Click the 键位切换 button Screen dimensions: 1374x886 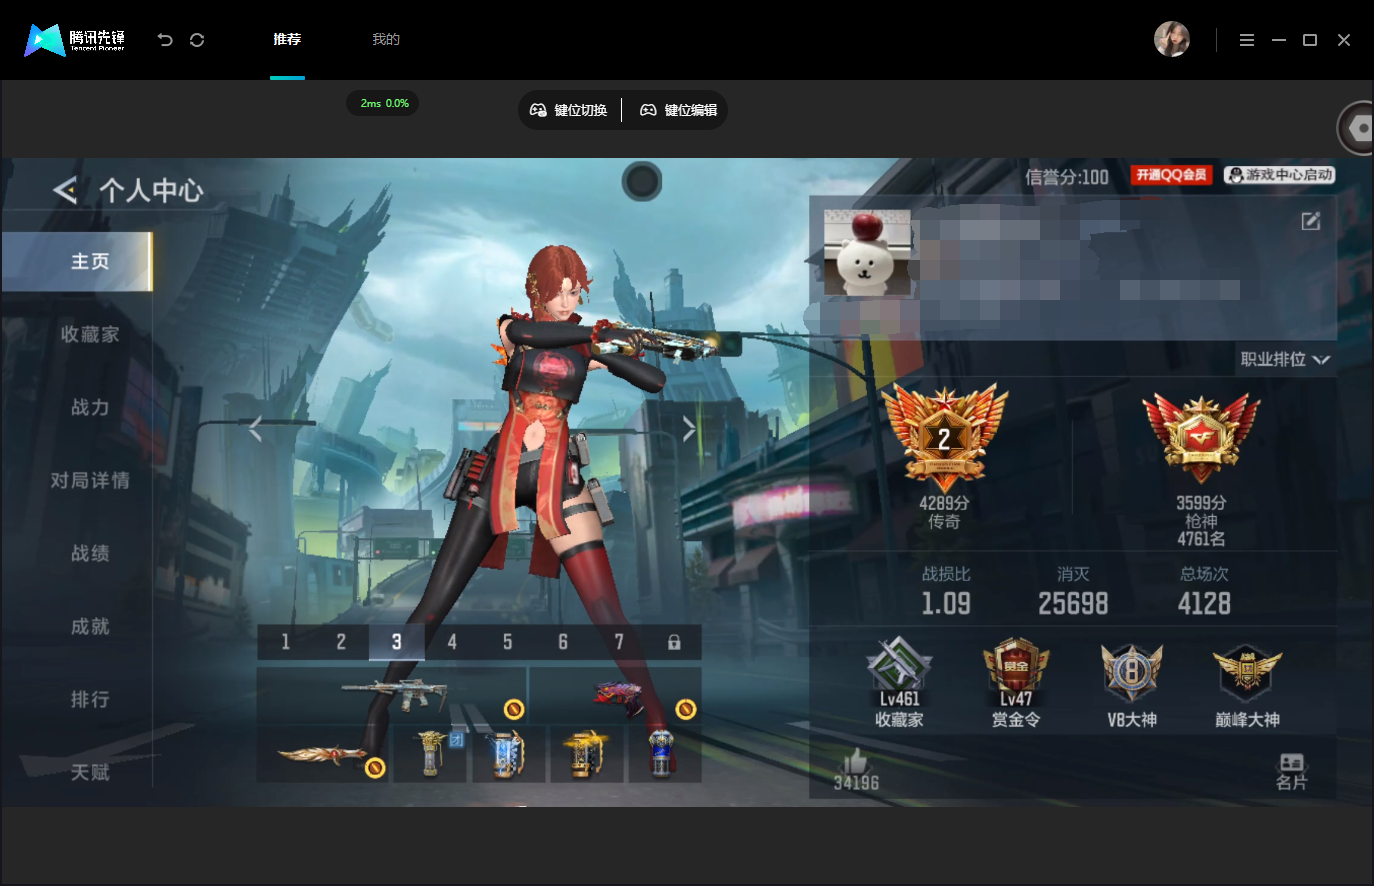(568, 110)
